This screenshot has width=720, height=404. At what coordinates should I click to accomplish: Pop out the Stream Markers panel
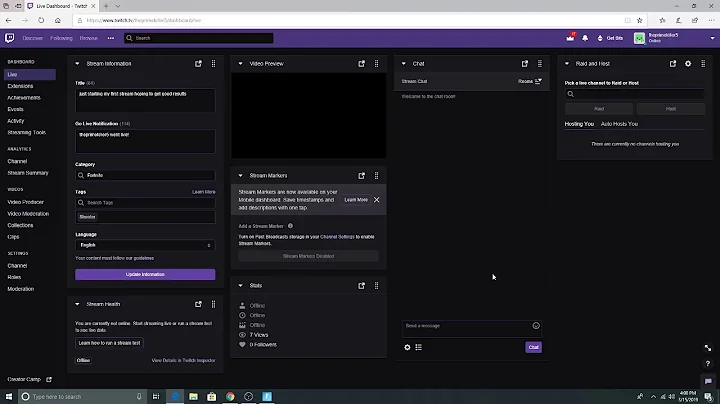[x=361, y=175]
